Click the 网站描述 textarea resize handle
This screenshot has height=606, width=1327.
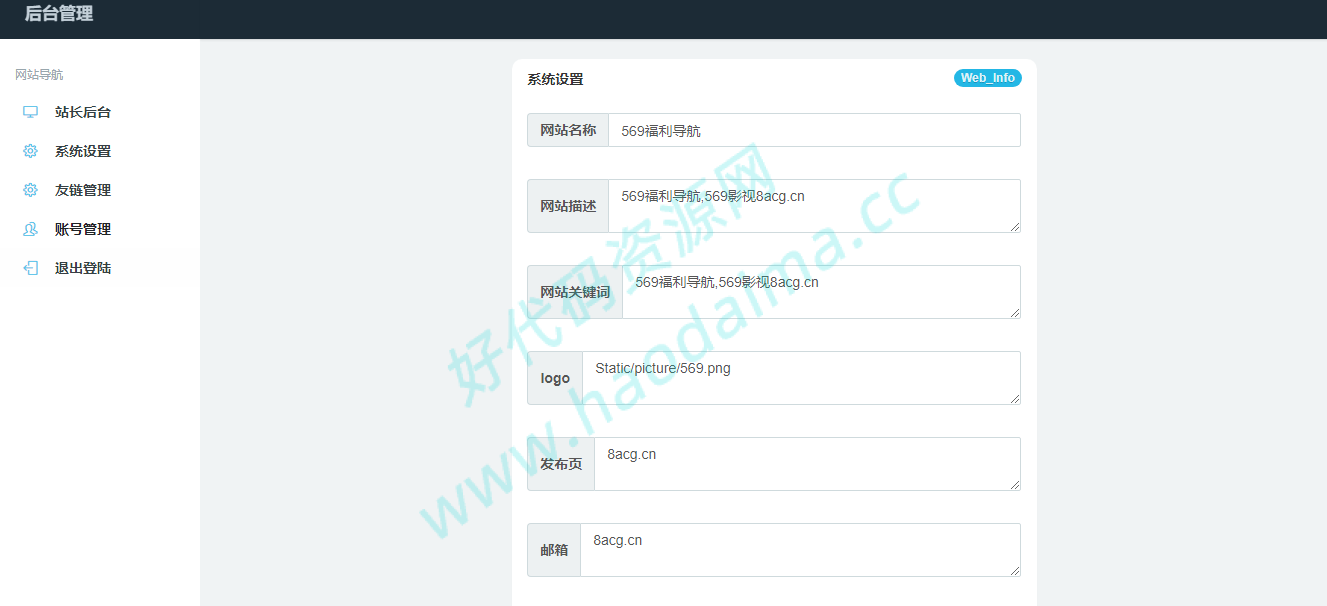point(1014,226)
